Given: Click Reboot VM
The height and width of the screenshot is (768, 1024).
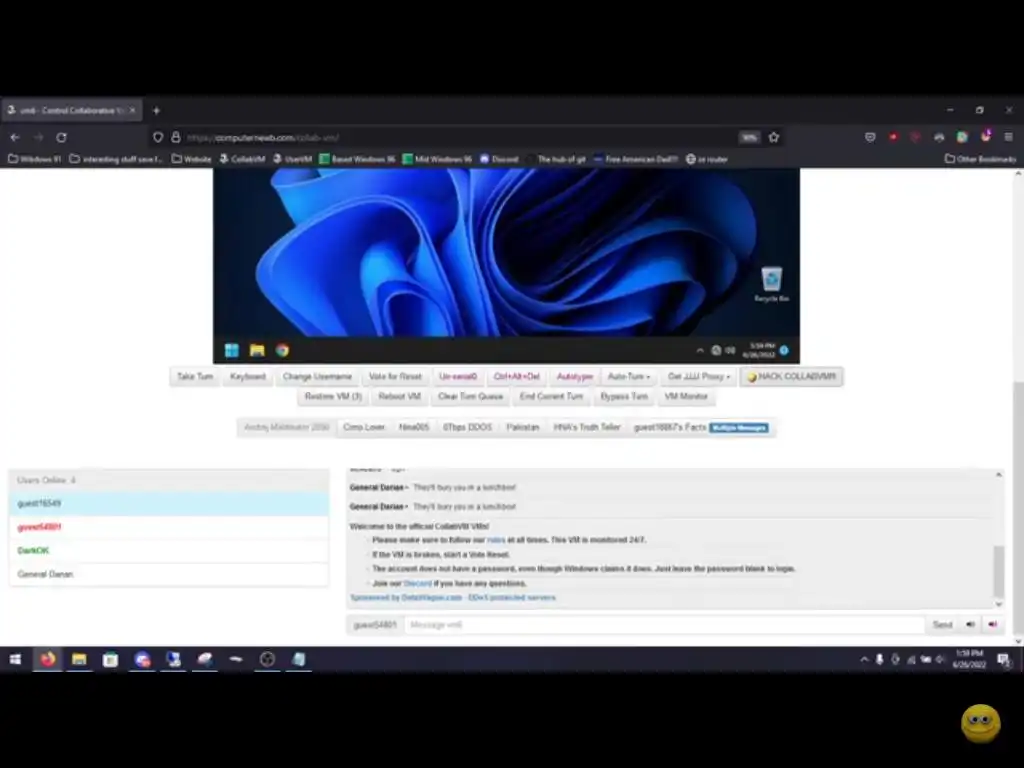Looking at the screenshot, I should click(399, 396).
